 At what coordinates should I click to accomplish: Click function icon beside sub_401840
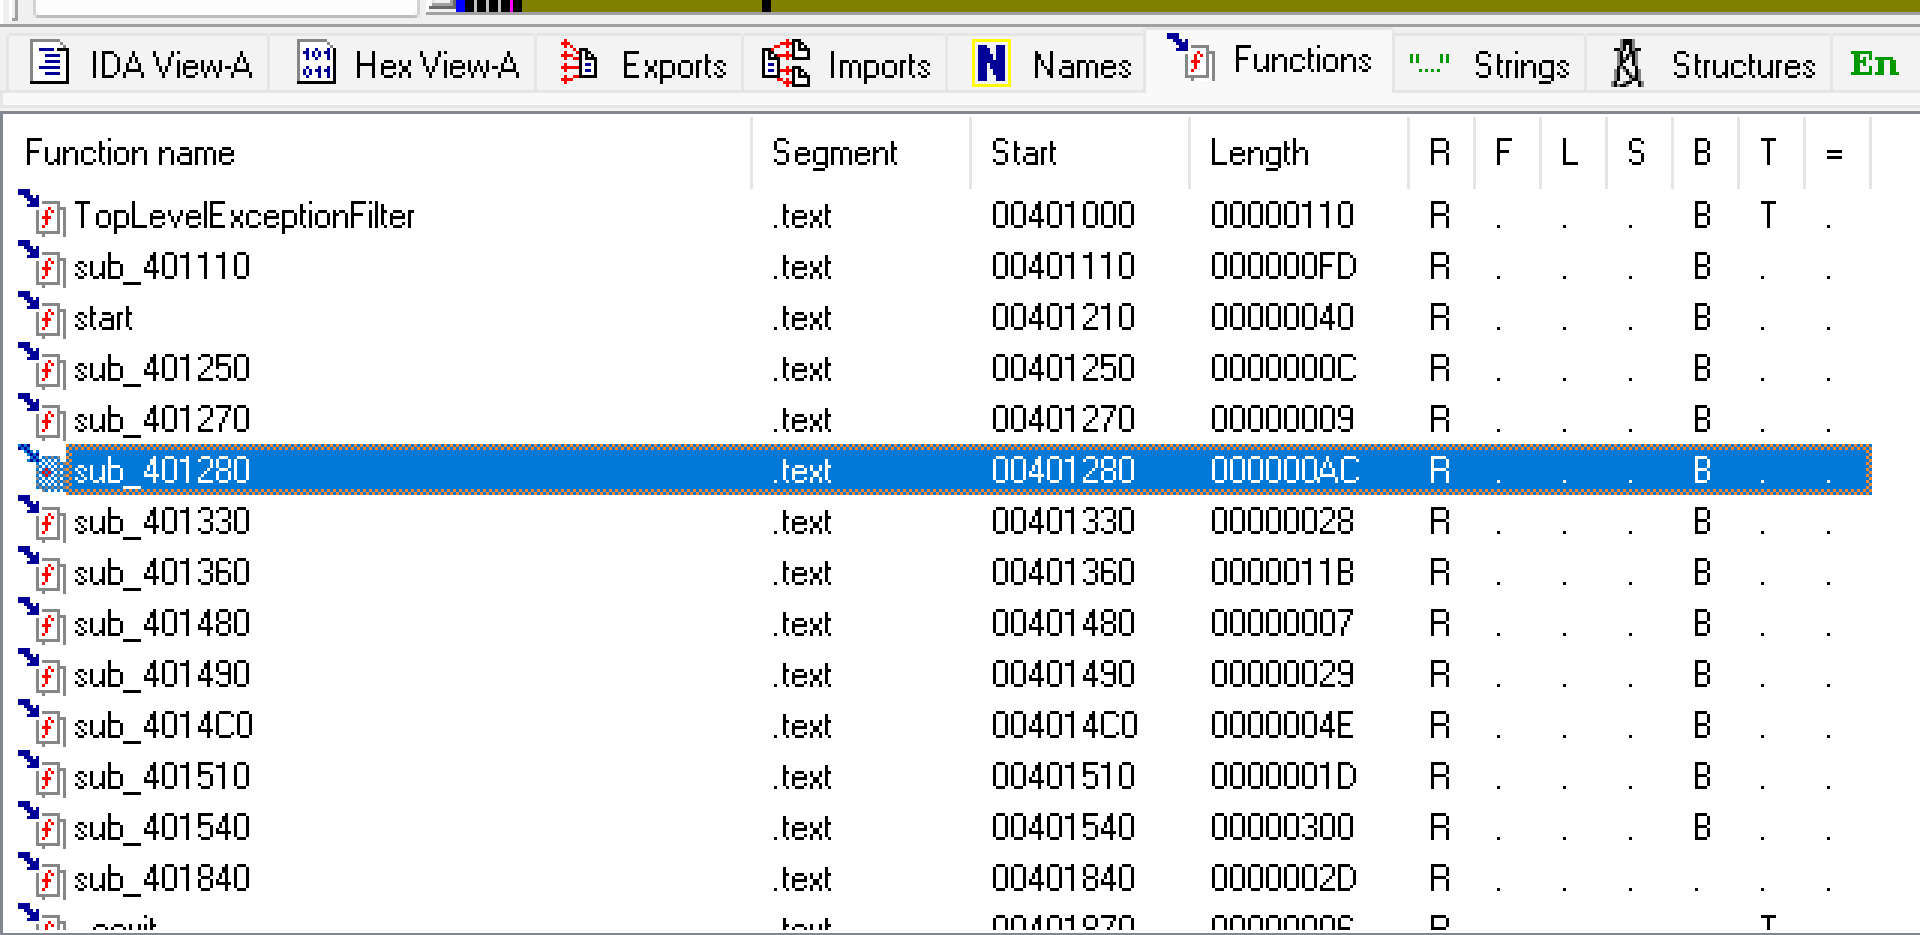[42, 876]
